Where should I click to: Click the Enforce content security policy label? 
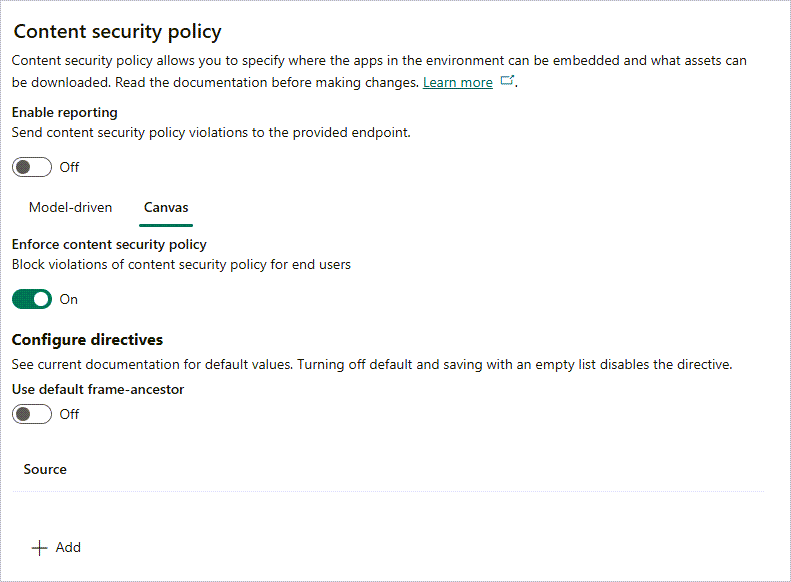click(x=109, y=245)
